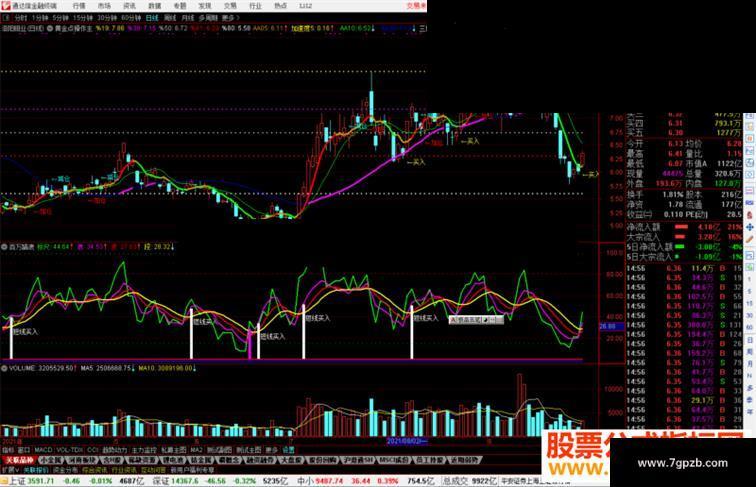Click 净流入额 row in fund flow panel
The width and height of the screenshot is (756, 487).
click(684, 227)
